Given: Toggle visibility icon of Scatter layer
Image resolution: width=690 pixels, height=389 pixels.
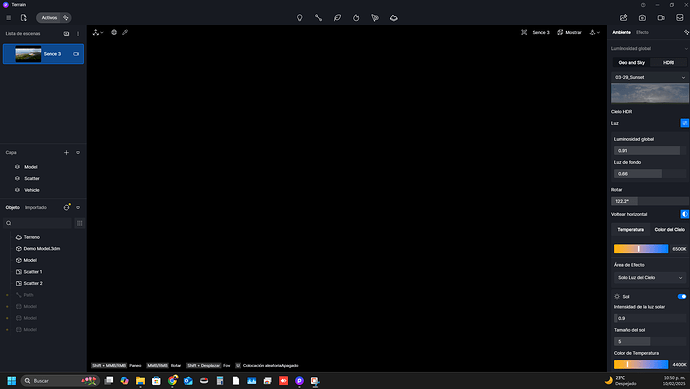Looking at the screenshot, I should click(x=17, y=178).
